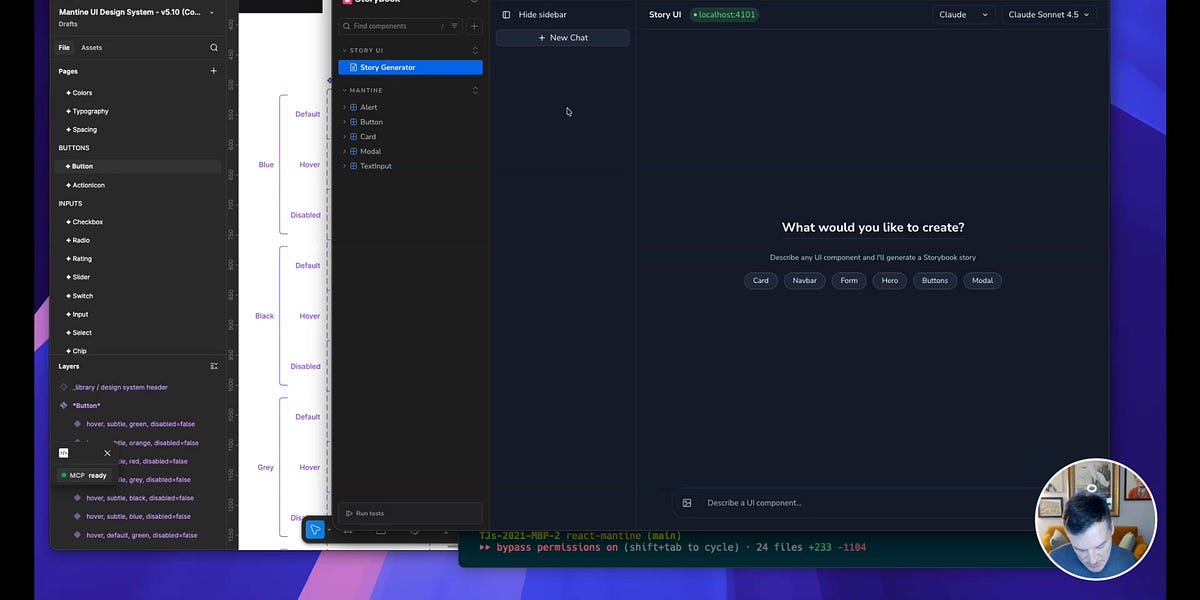The width and height of the screenshot is (1200, 600).
Task: Switch to the Assets tab
Action: pos(91,47)
